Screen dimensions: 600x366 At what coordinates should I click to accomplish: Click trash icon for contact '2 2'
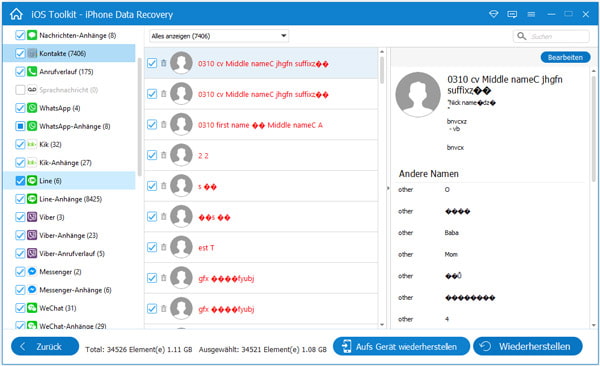point(164,155)
